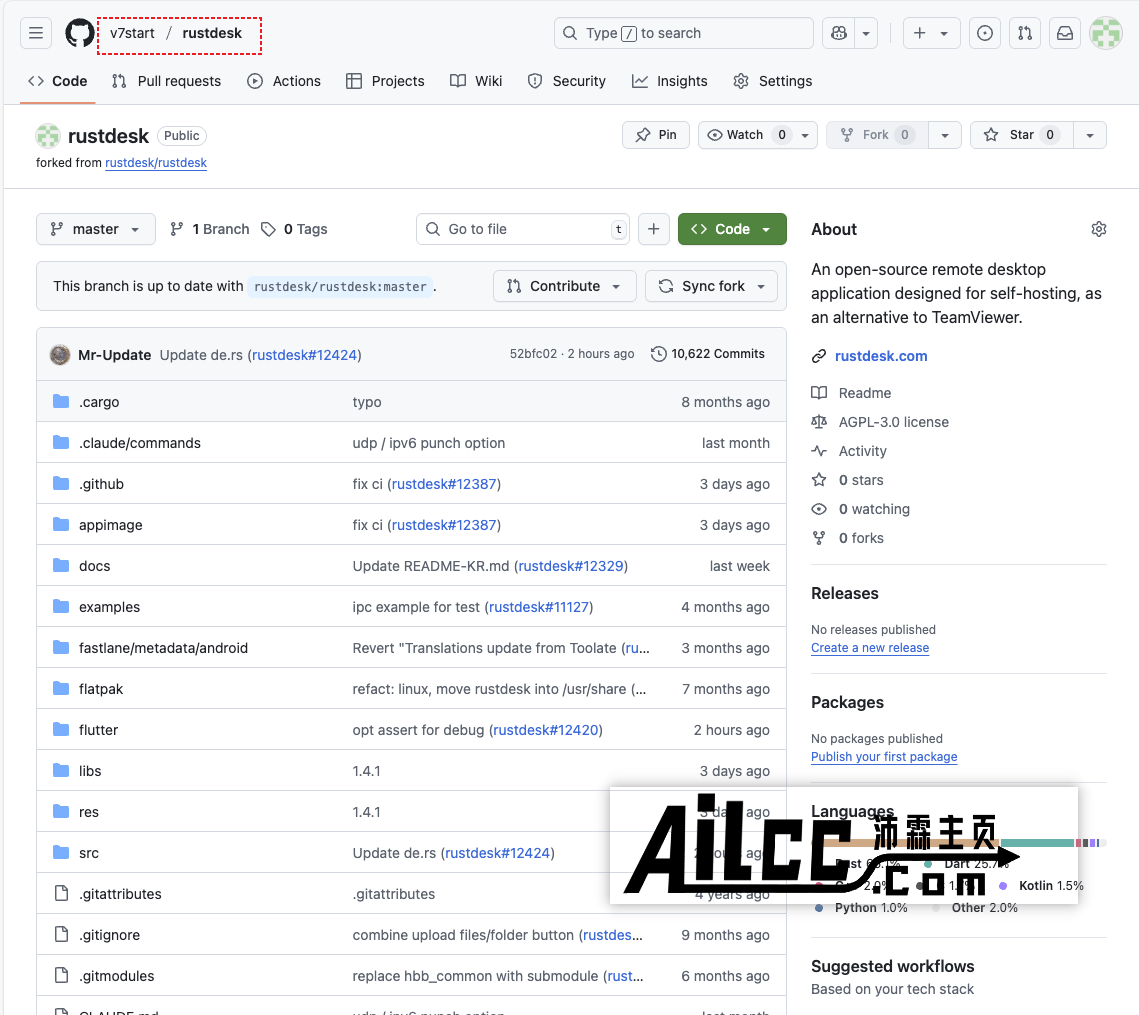View the 1 Branch list
1139x1015 pixels.
click(209, 229)
